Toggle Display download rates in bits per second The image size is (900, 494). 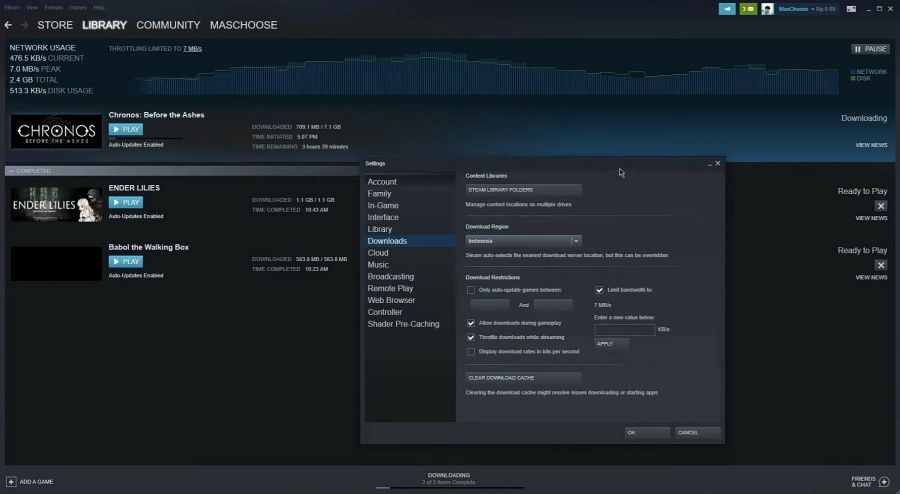click(x=471, y=352)
